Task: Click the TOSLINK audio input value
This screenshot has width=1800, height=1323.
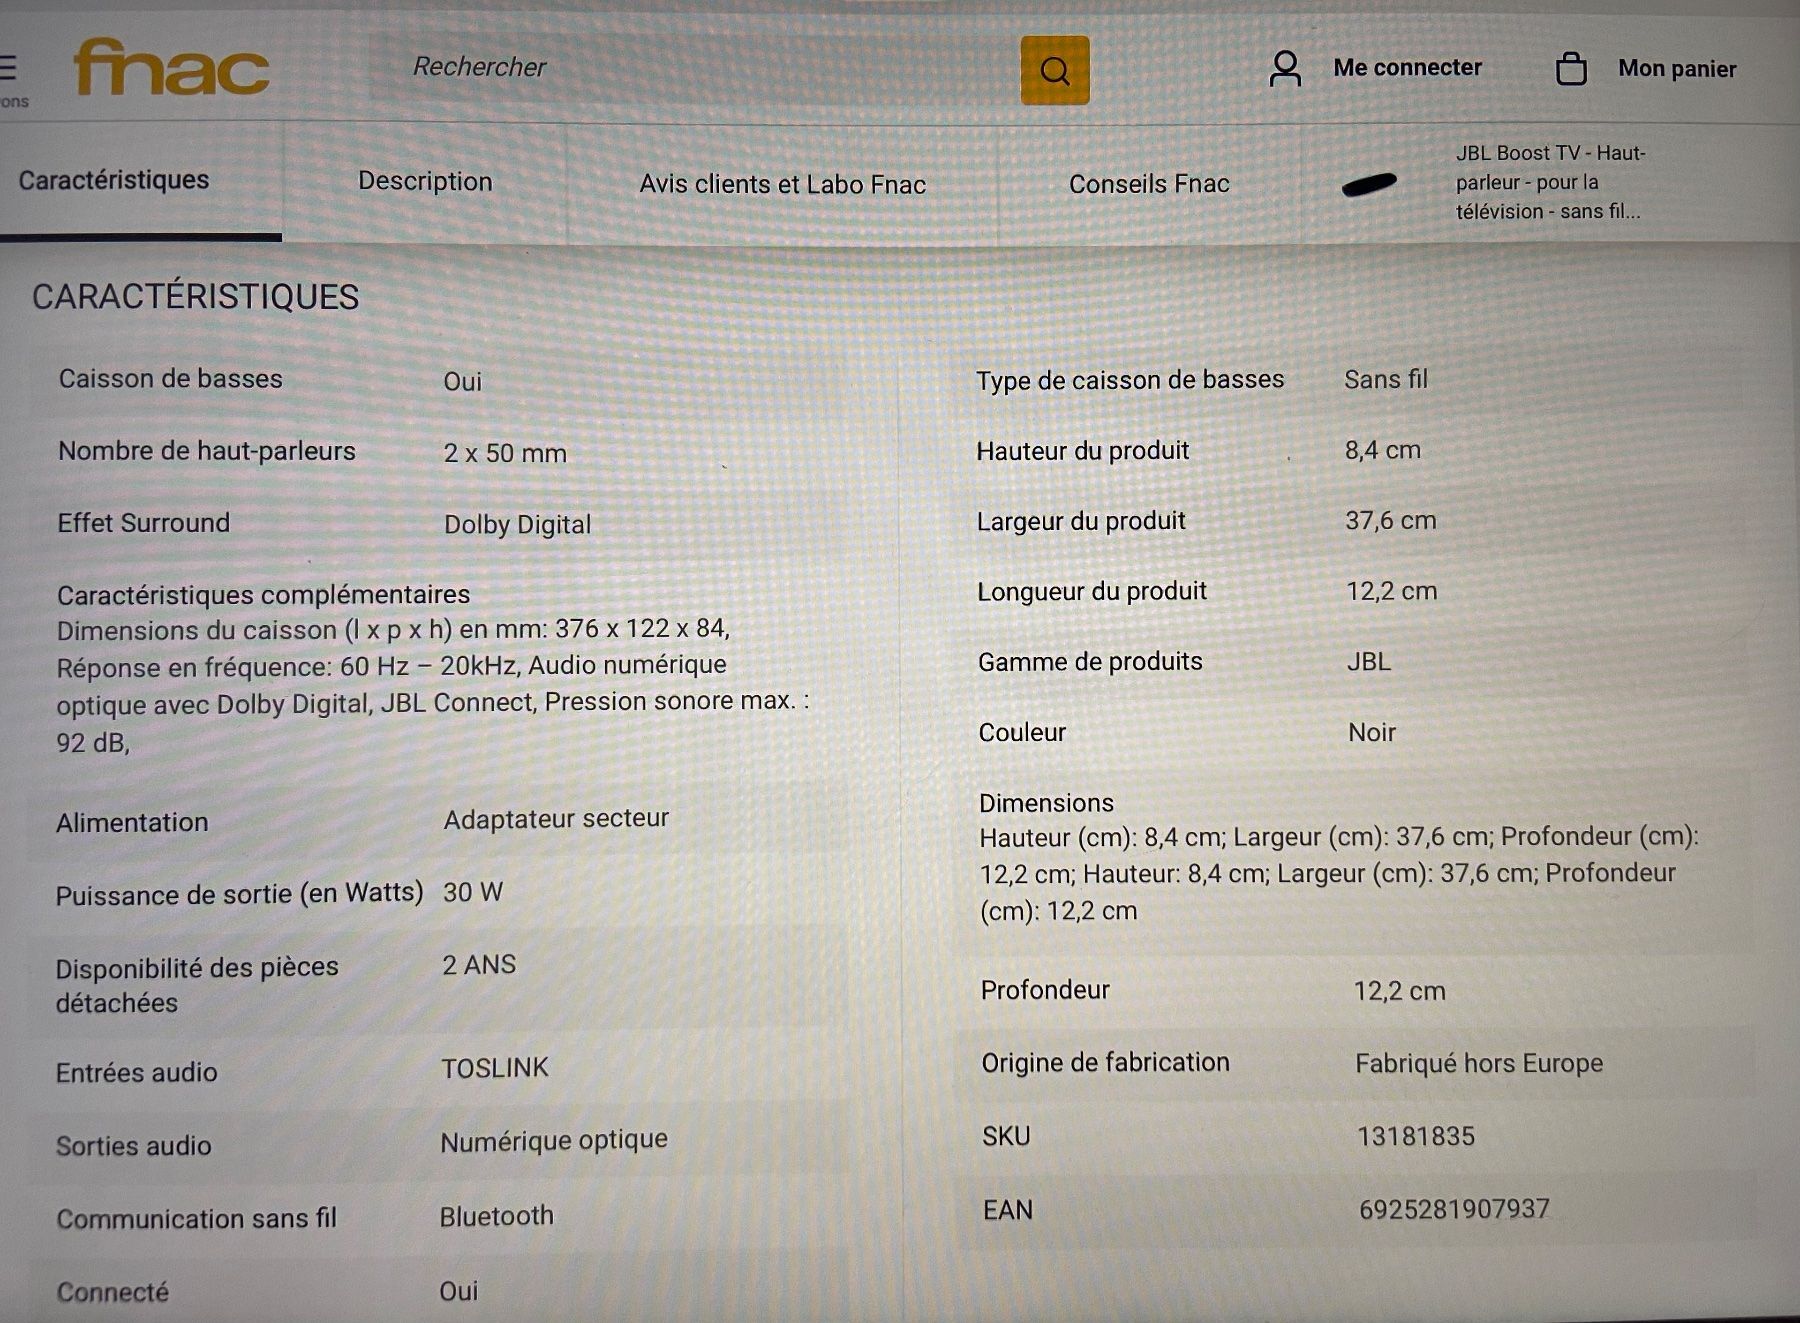Action: coord(495,1068)
